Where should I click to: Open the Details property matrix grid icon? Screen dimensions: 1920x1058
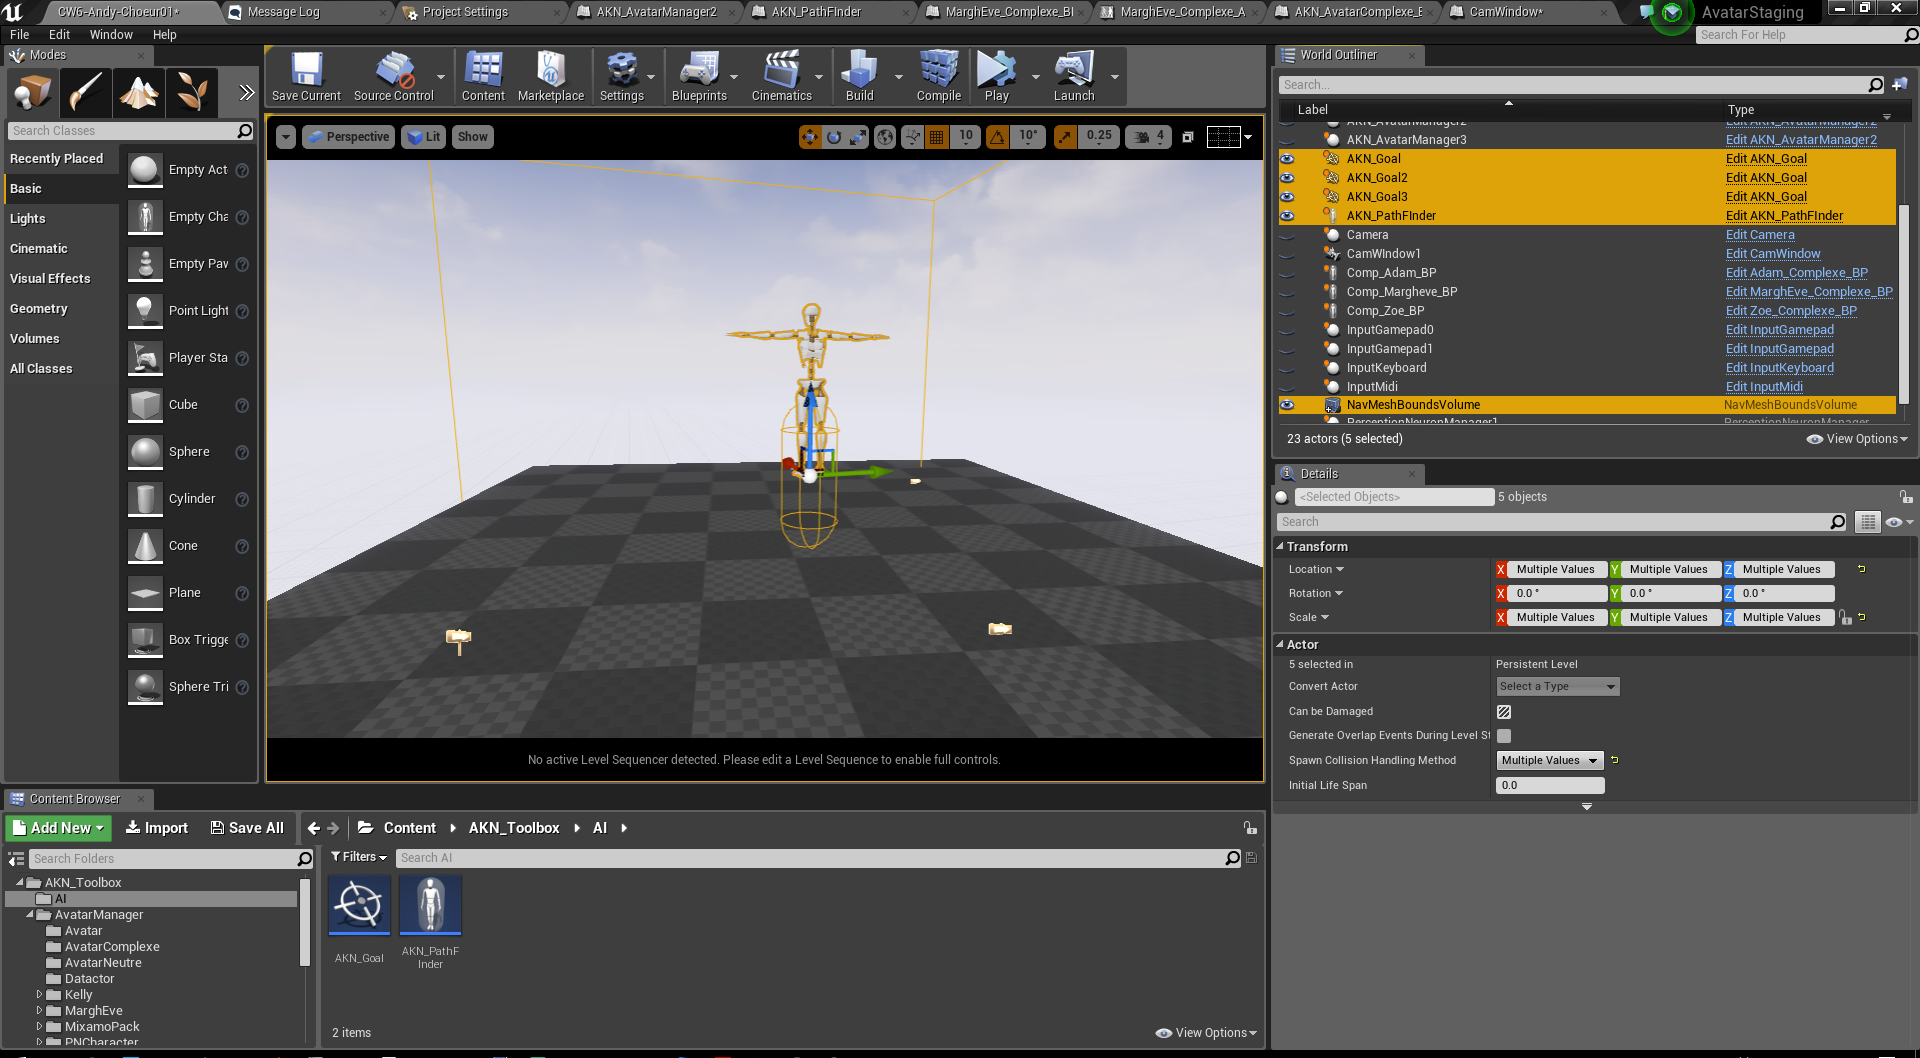pyautogui.click(x=1867, y=522)
